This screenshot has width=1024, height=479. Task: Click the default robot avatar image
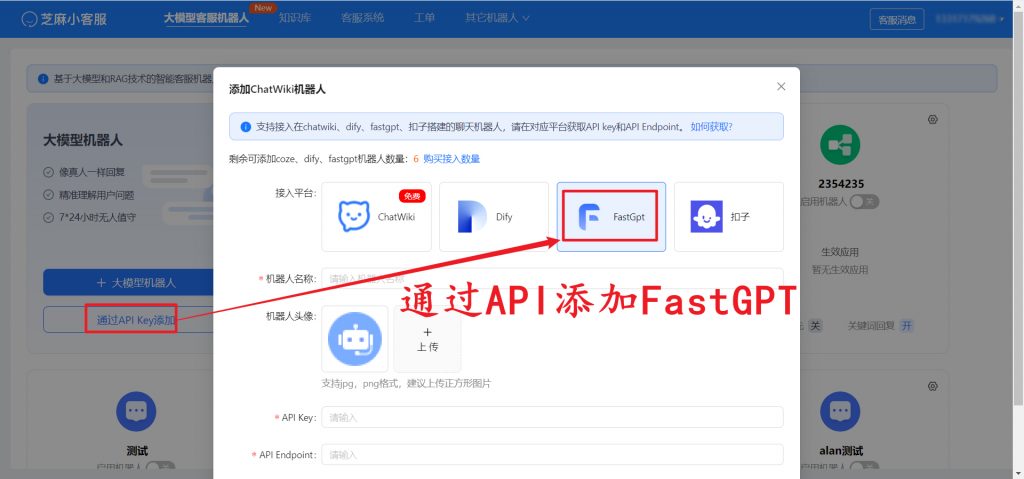point(355,339)
